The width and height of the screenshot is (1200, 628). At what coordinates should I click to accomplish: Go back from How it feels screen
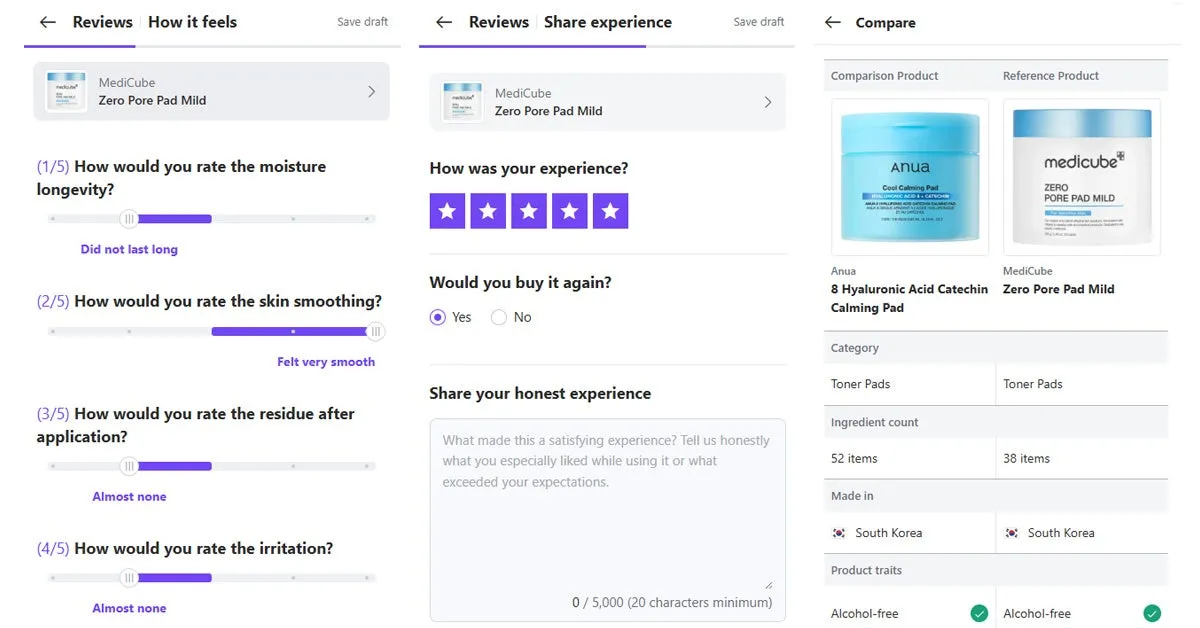click(x=47, y=22)
